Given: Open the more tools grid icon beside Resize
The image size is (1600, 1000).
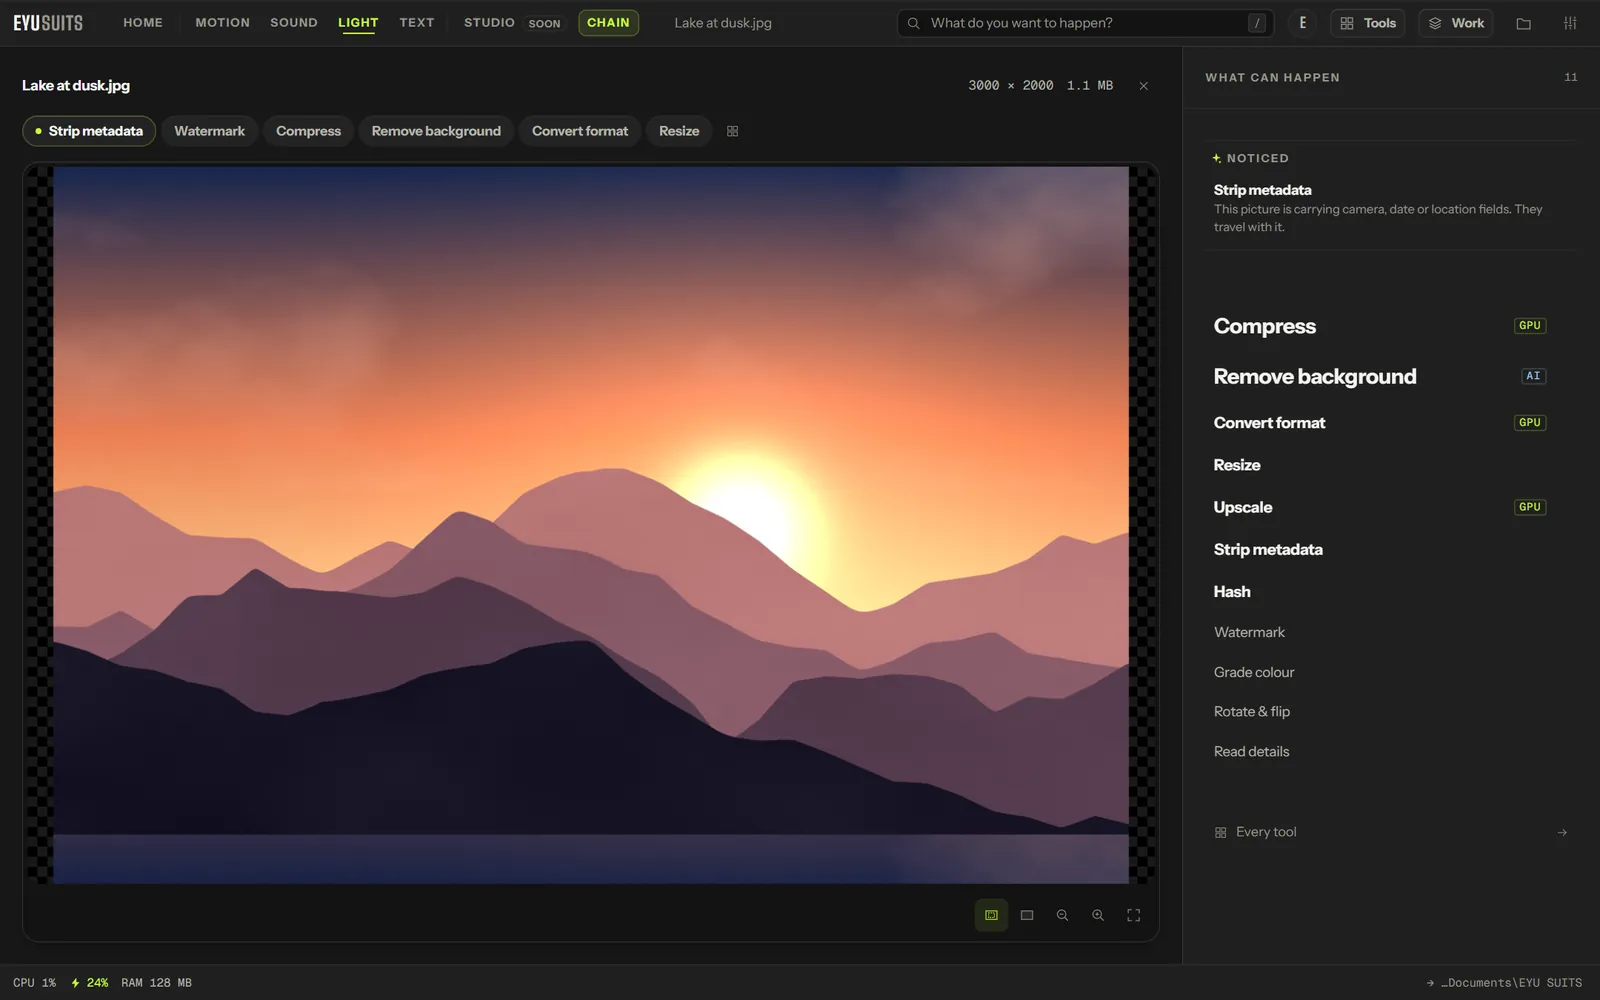Looking at the screenshot, I should (732, 131).
